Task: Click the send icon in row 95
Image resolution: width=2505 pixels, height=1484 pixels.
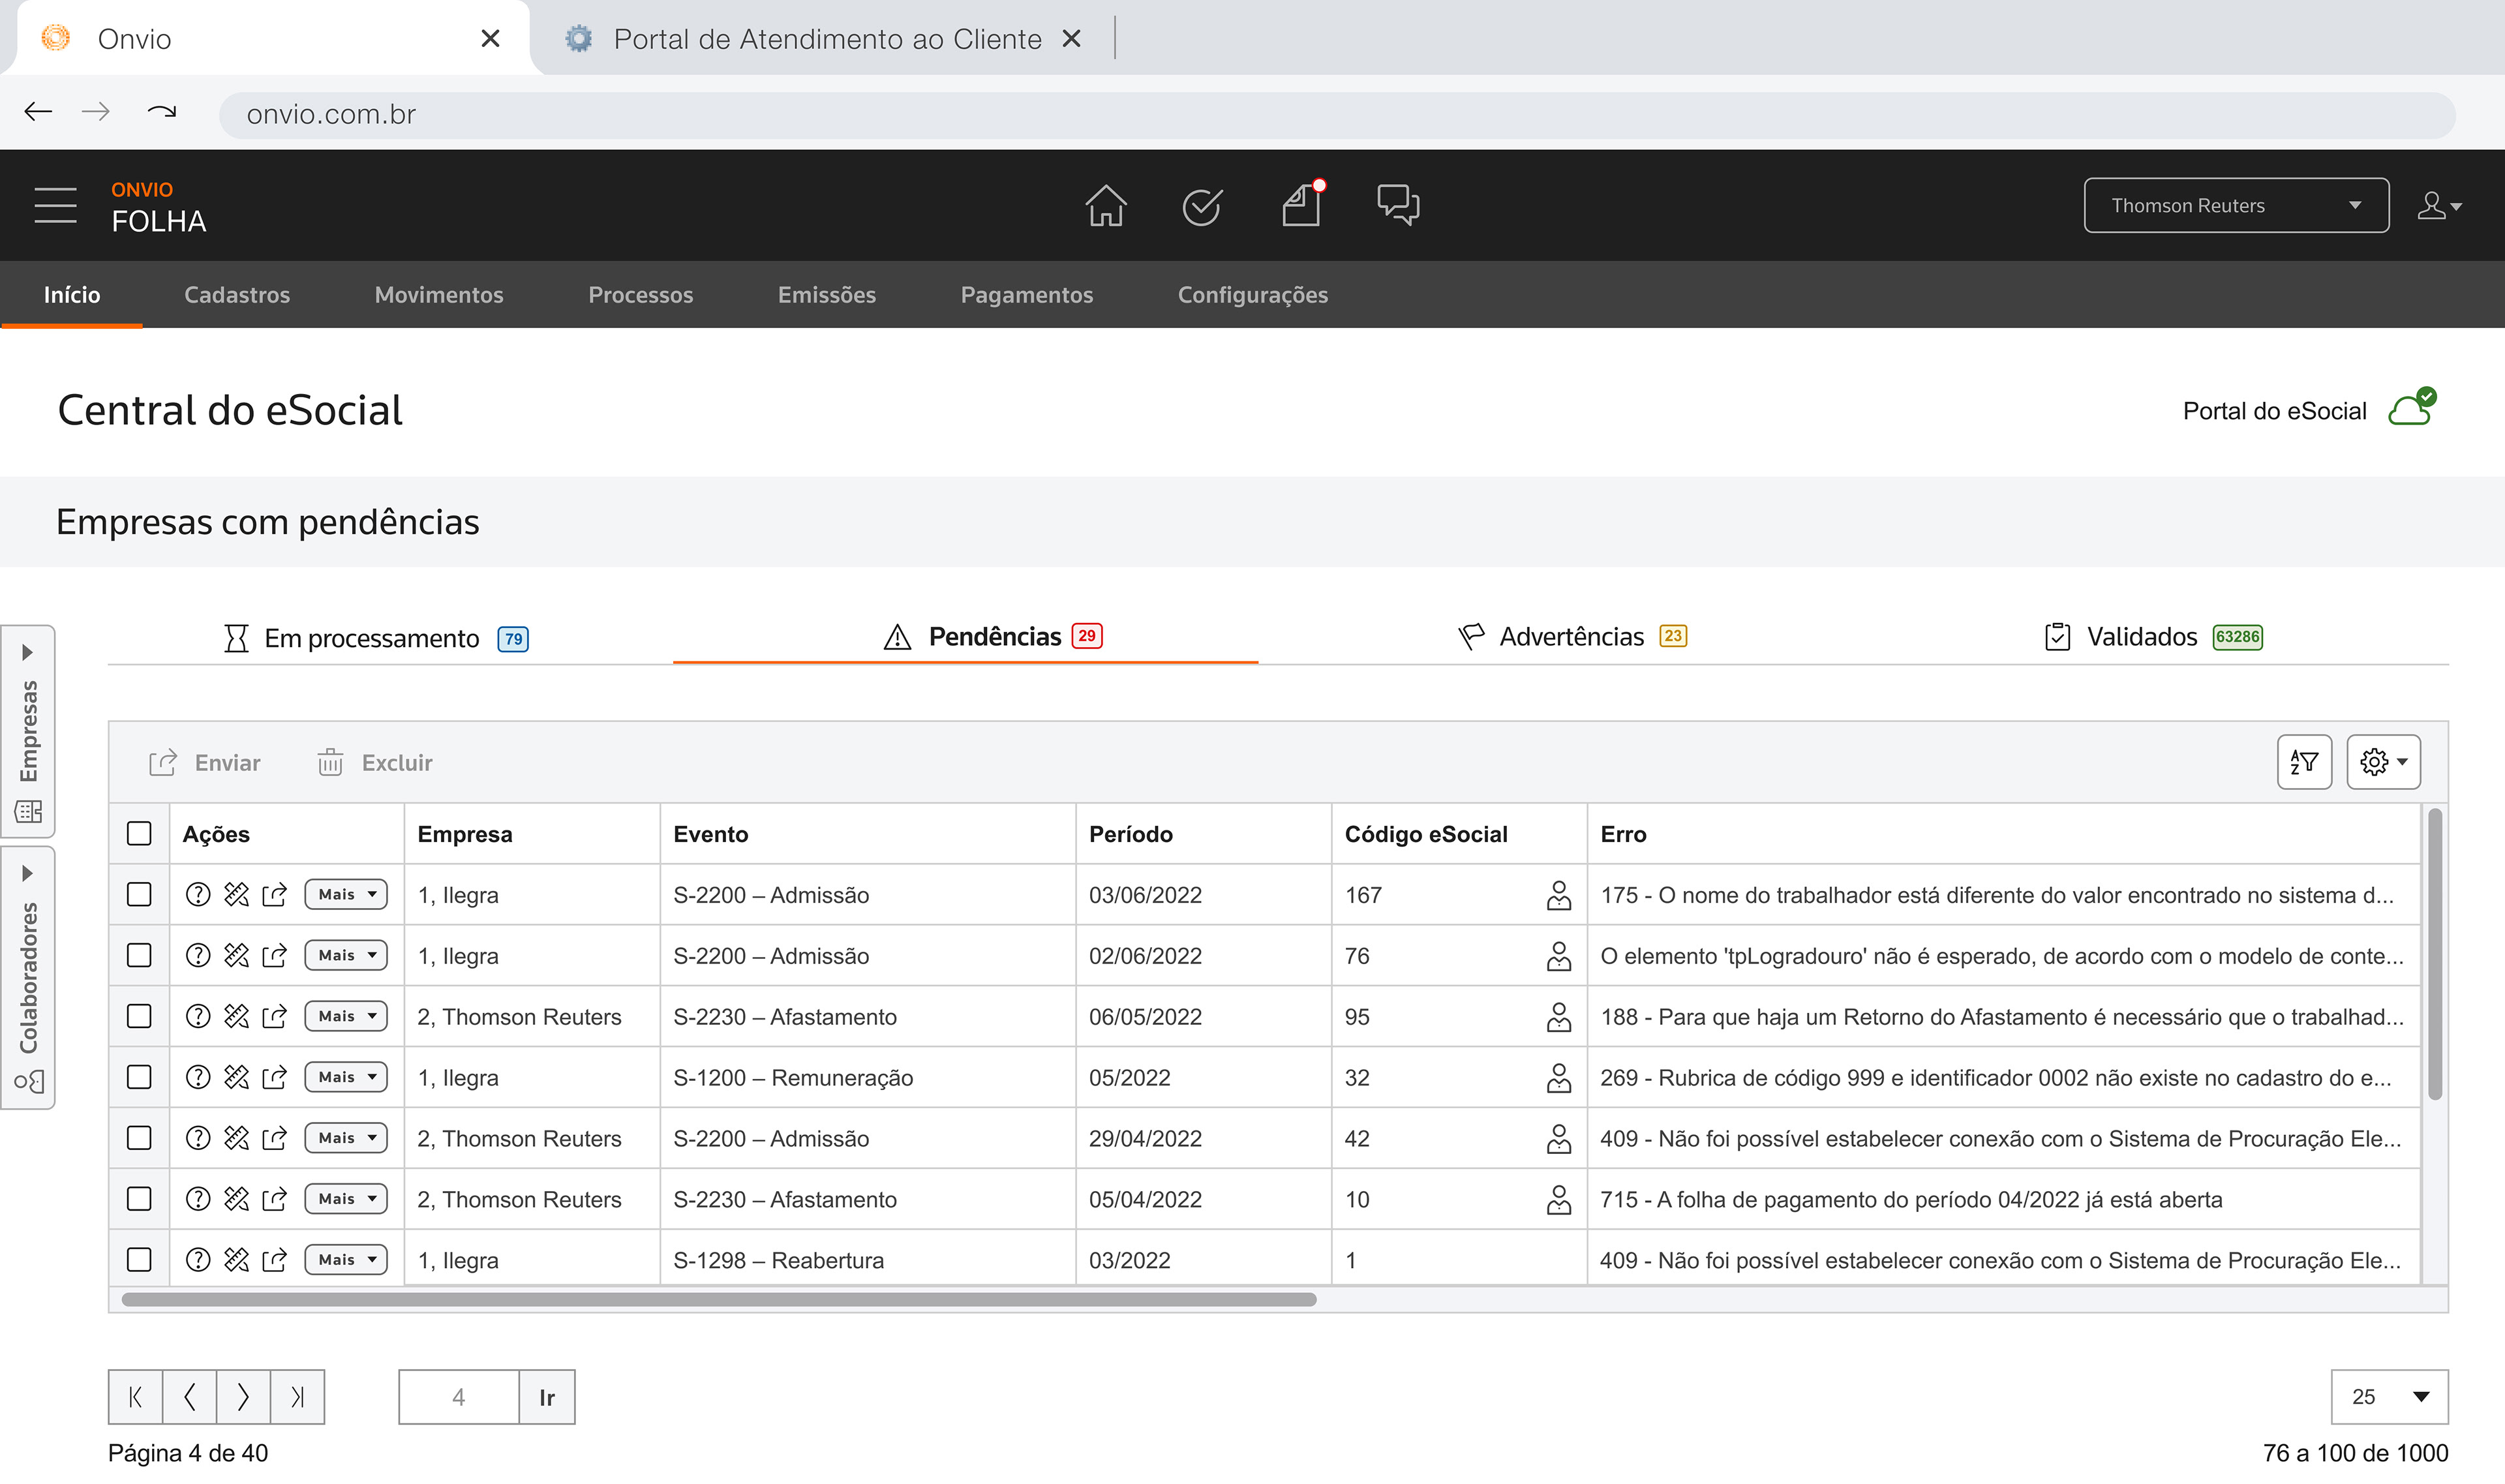Action: point(274,1016)
